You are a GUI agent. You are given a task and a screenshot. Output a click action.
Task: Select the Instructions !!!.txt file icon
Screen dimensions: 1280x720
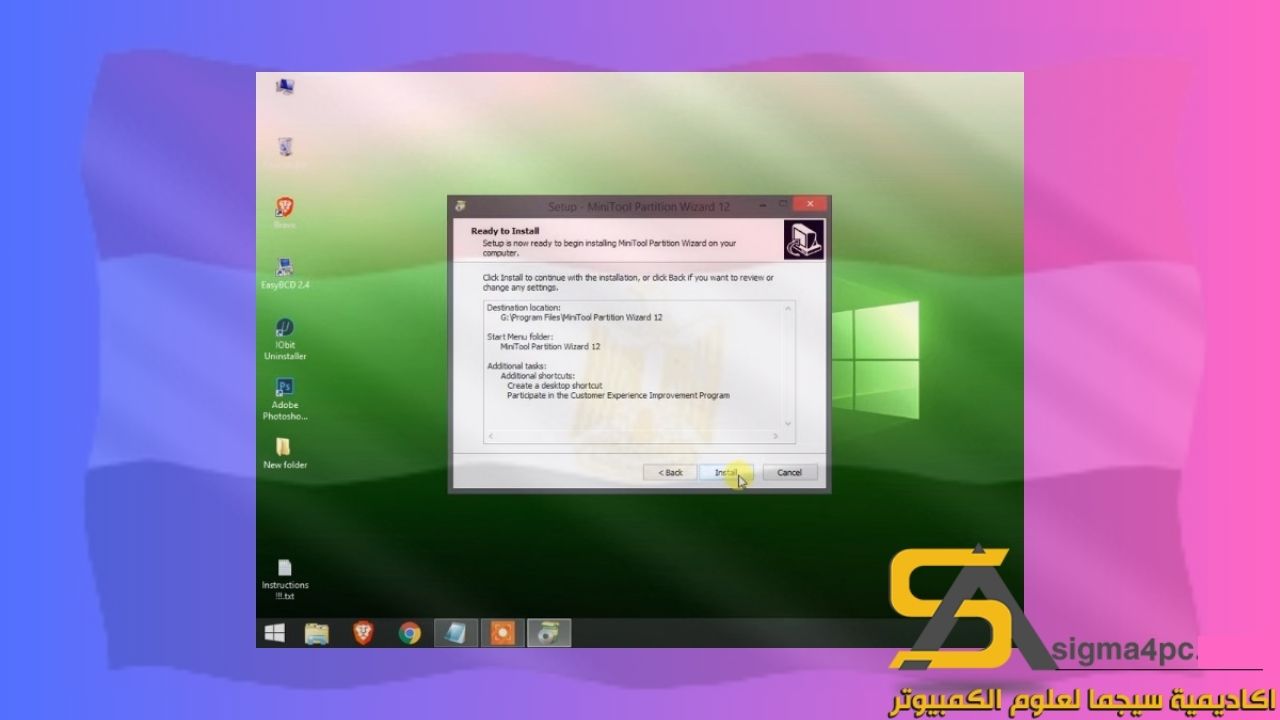[x=285, y=579]
